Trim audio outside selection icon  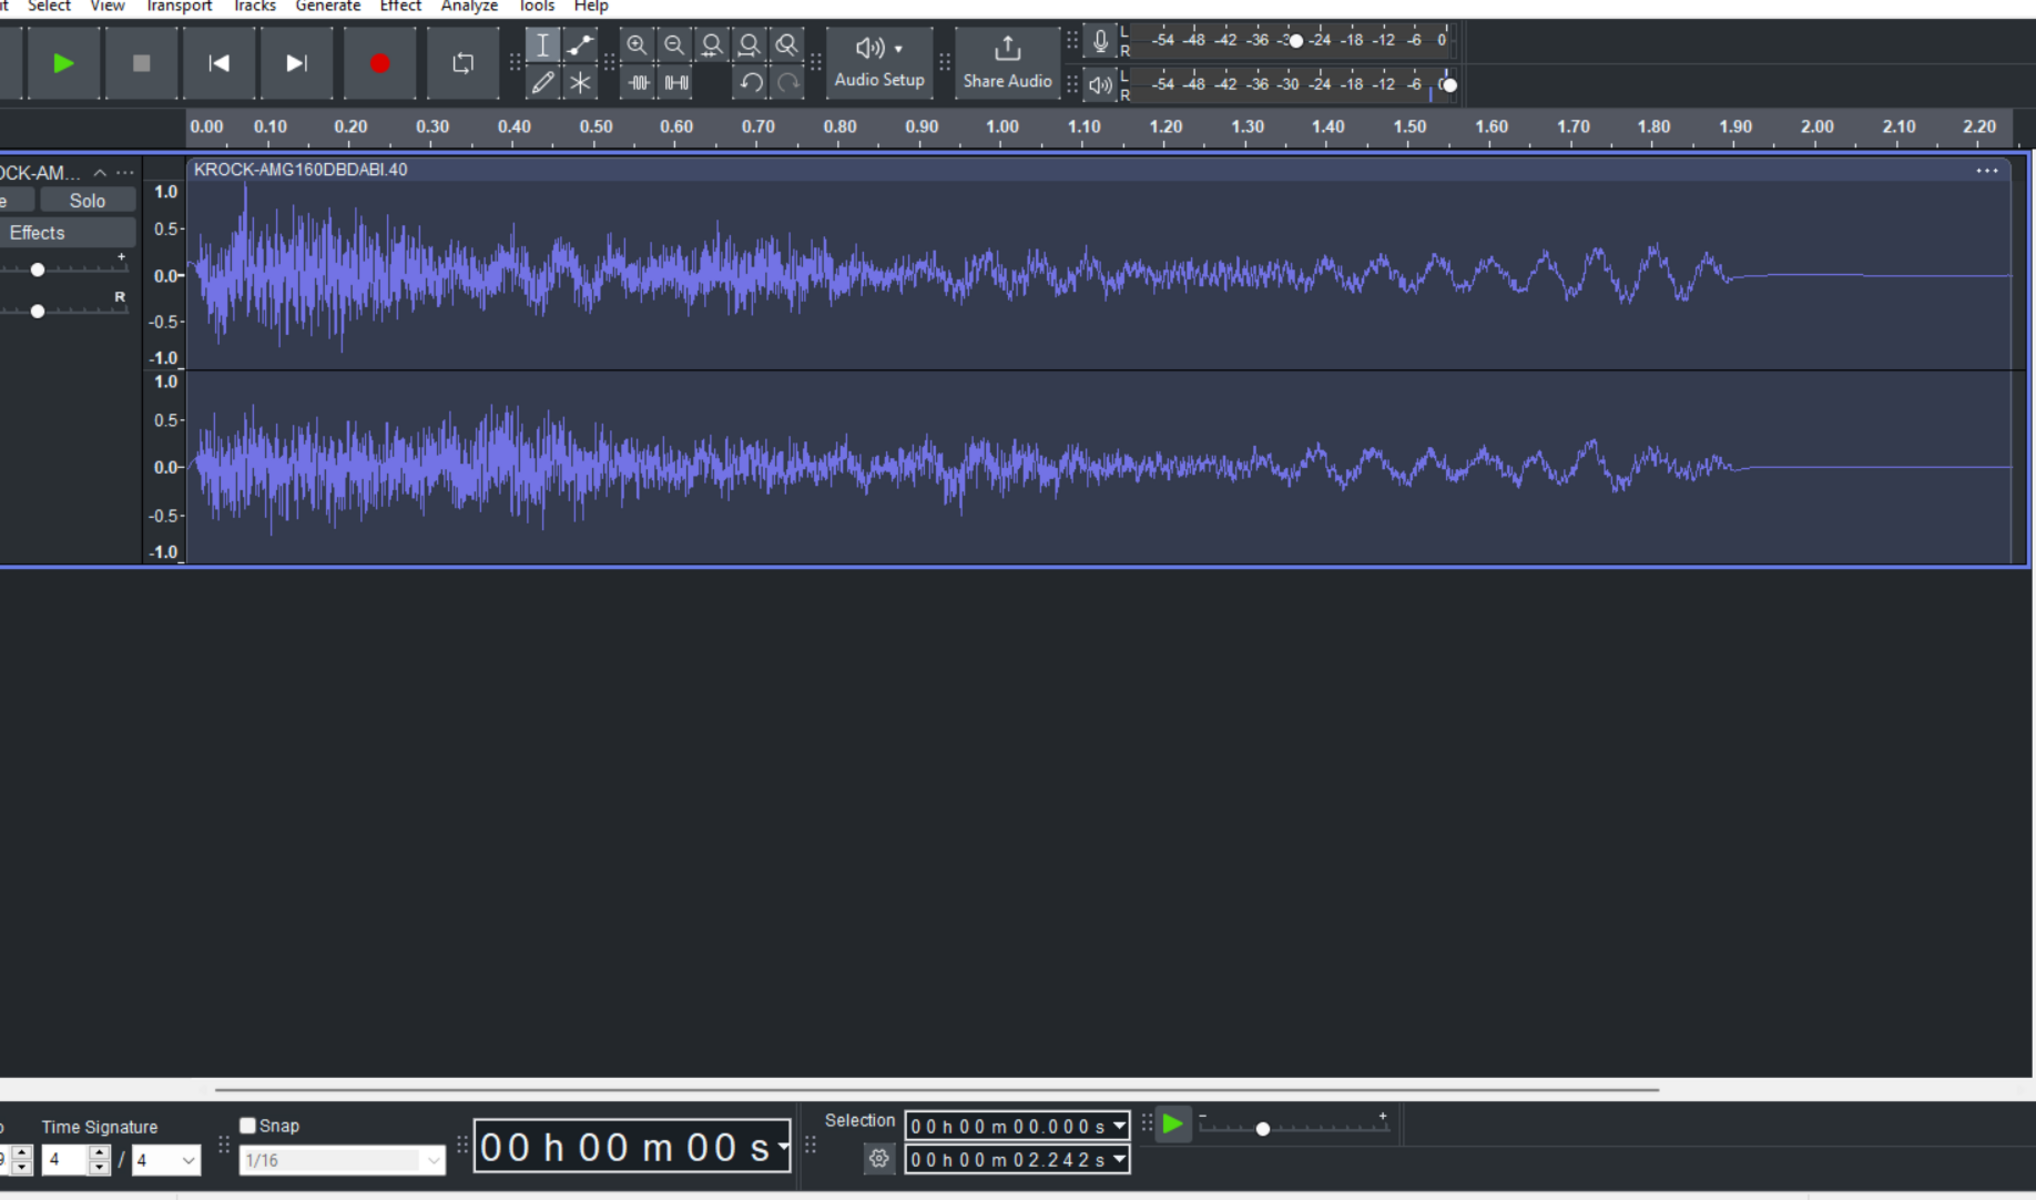(638, 83)
